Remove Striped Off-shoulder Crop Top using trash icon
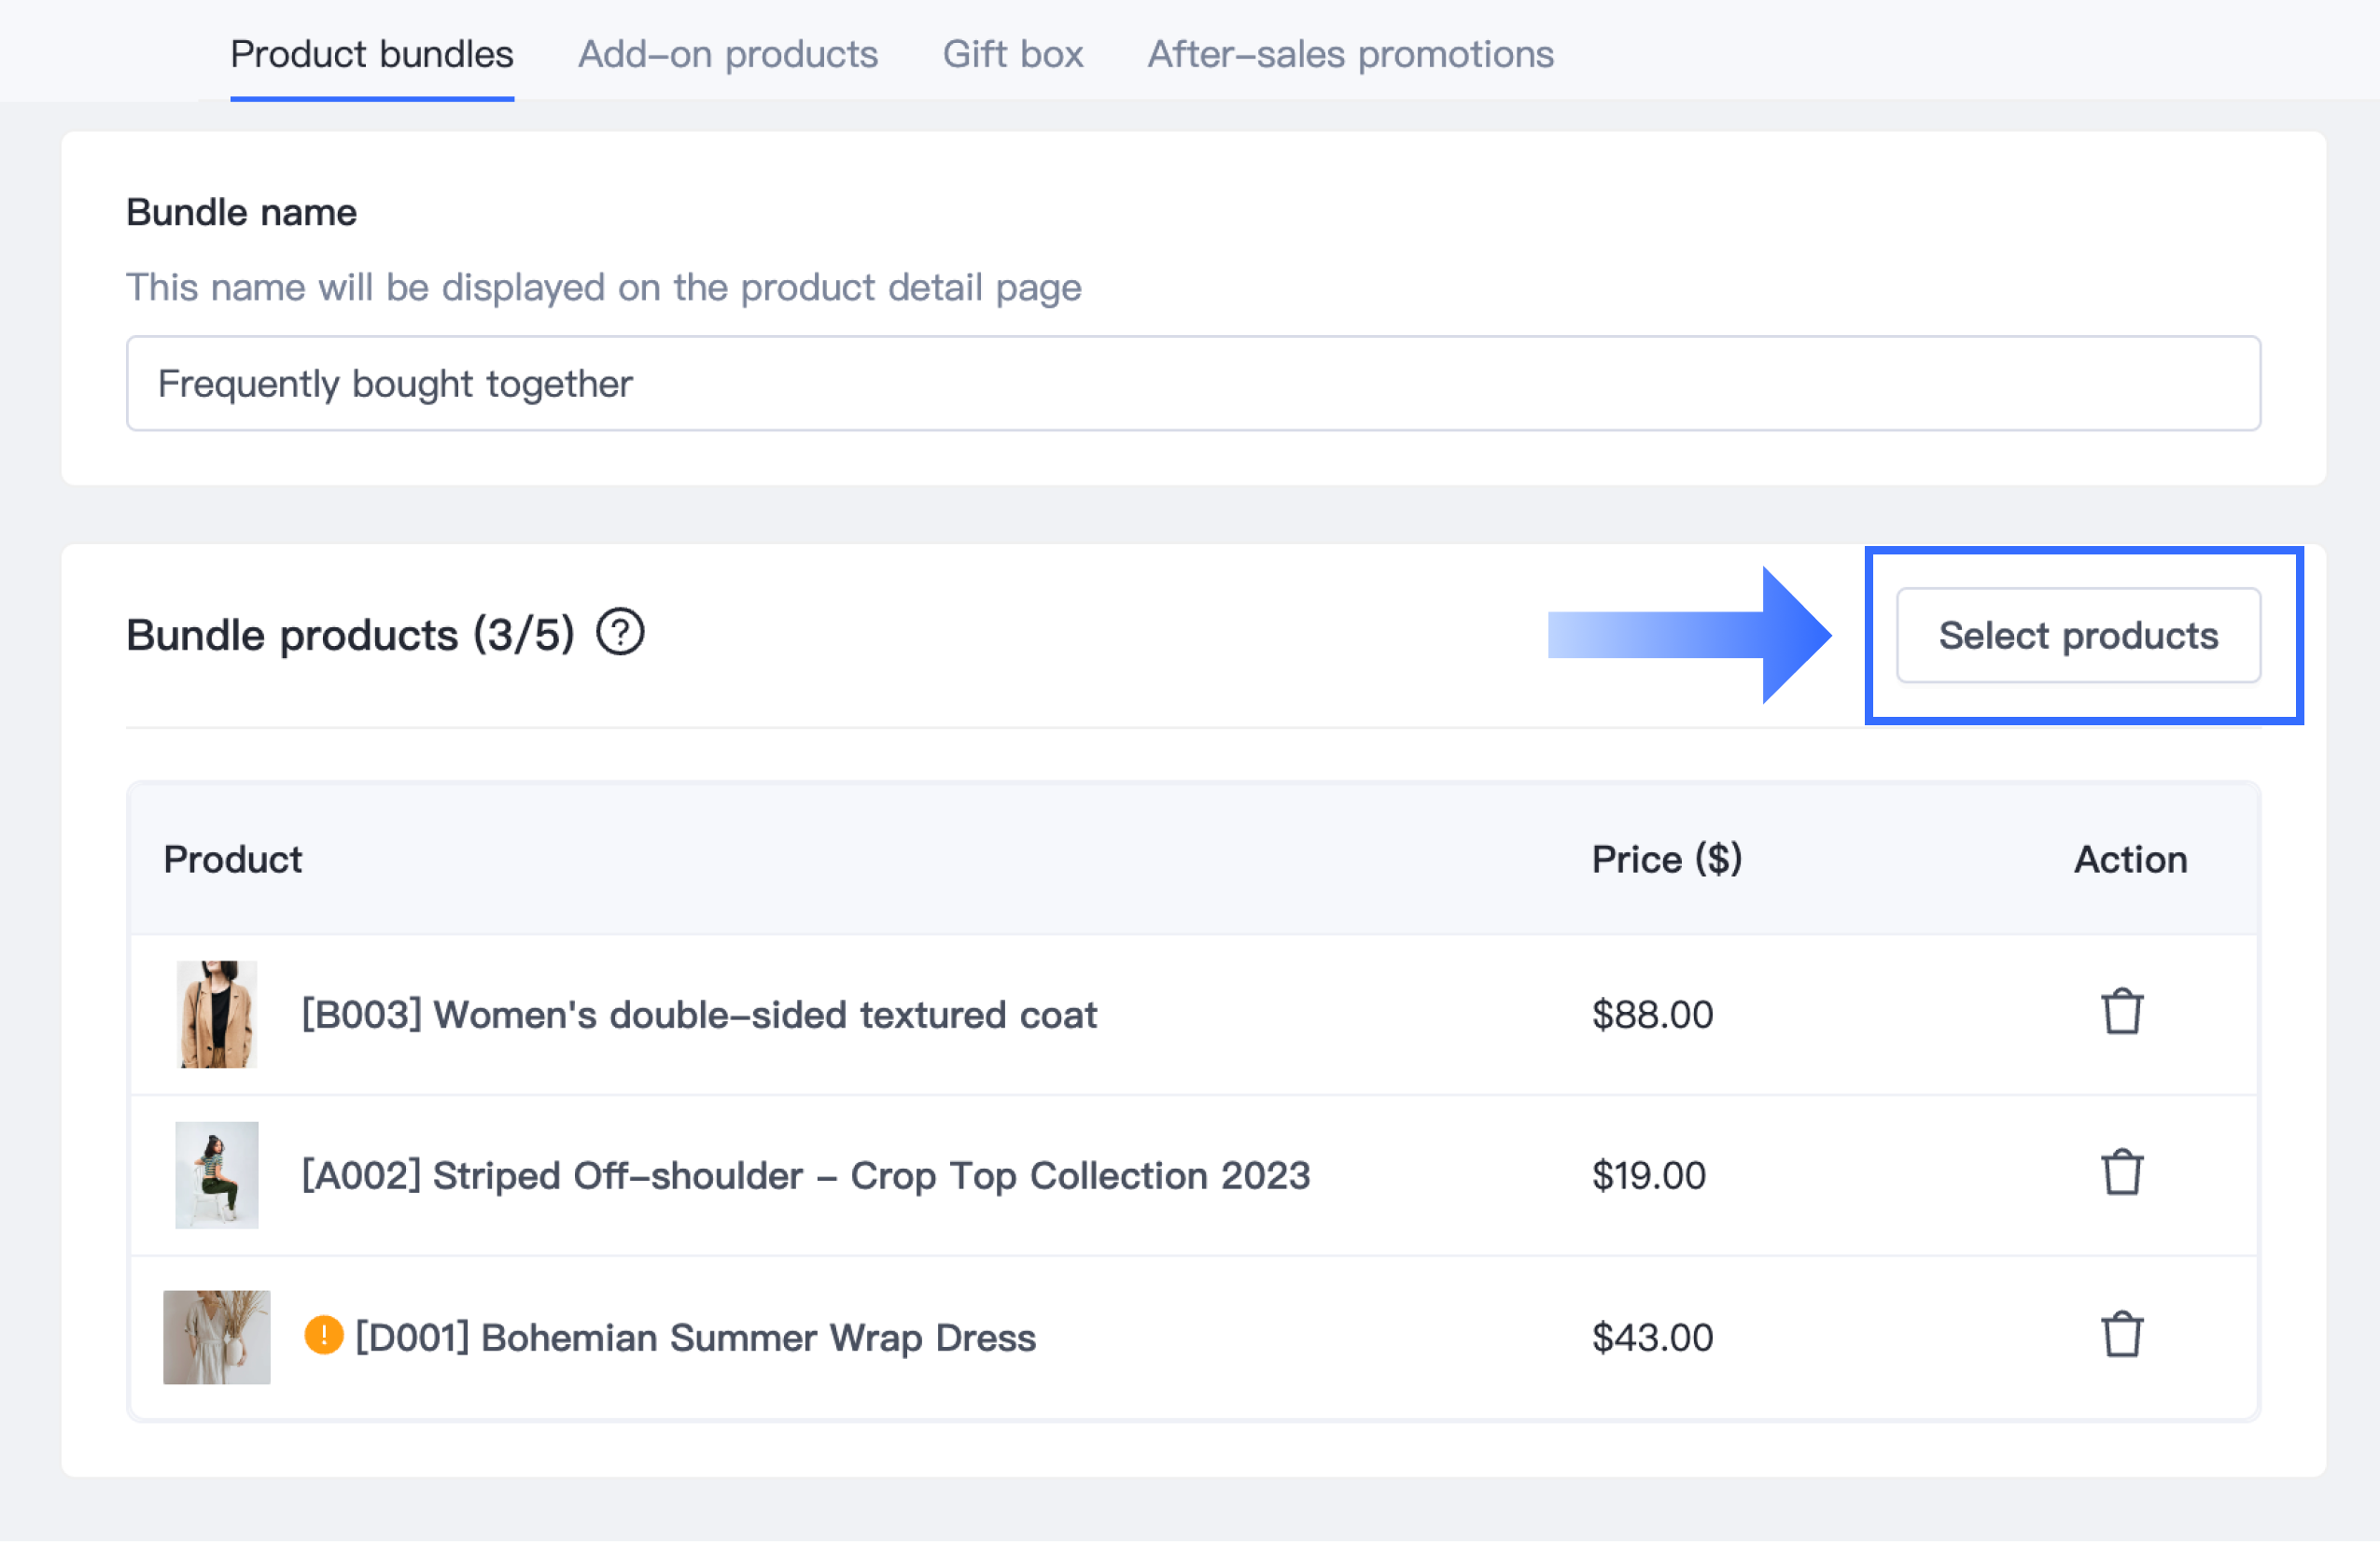The image size is (2380, 1542). (2121, 1173)
